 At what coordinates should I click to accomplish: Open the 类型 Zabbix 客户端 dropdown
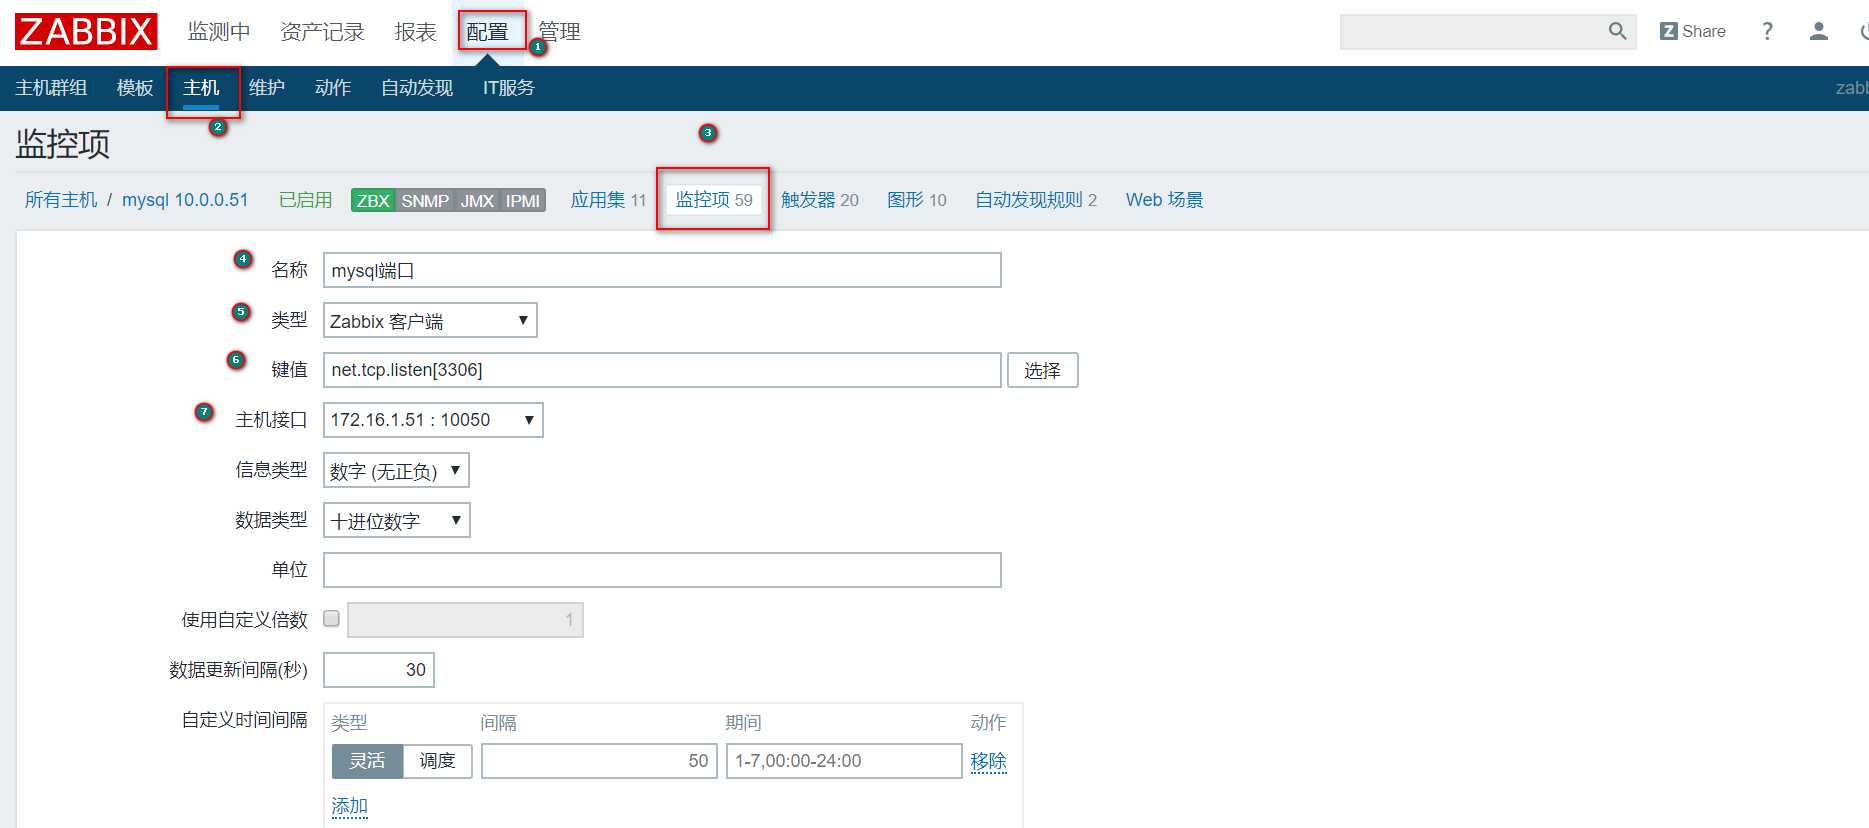430,320
